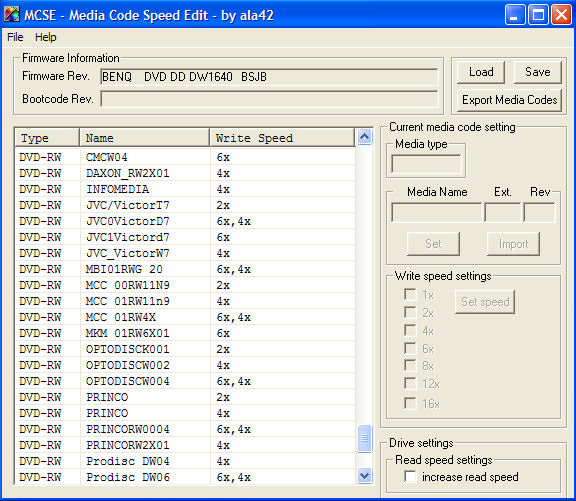The image size is (576, 501).
Task: Click the Save button
Action: pos(538,72)
